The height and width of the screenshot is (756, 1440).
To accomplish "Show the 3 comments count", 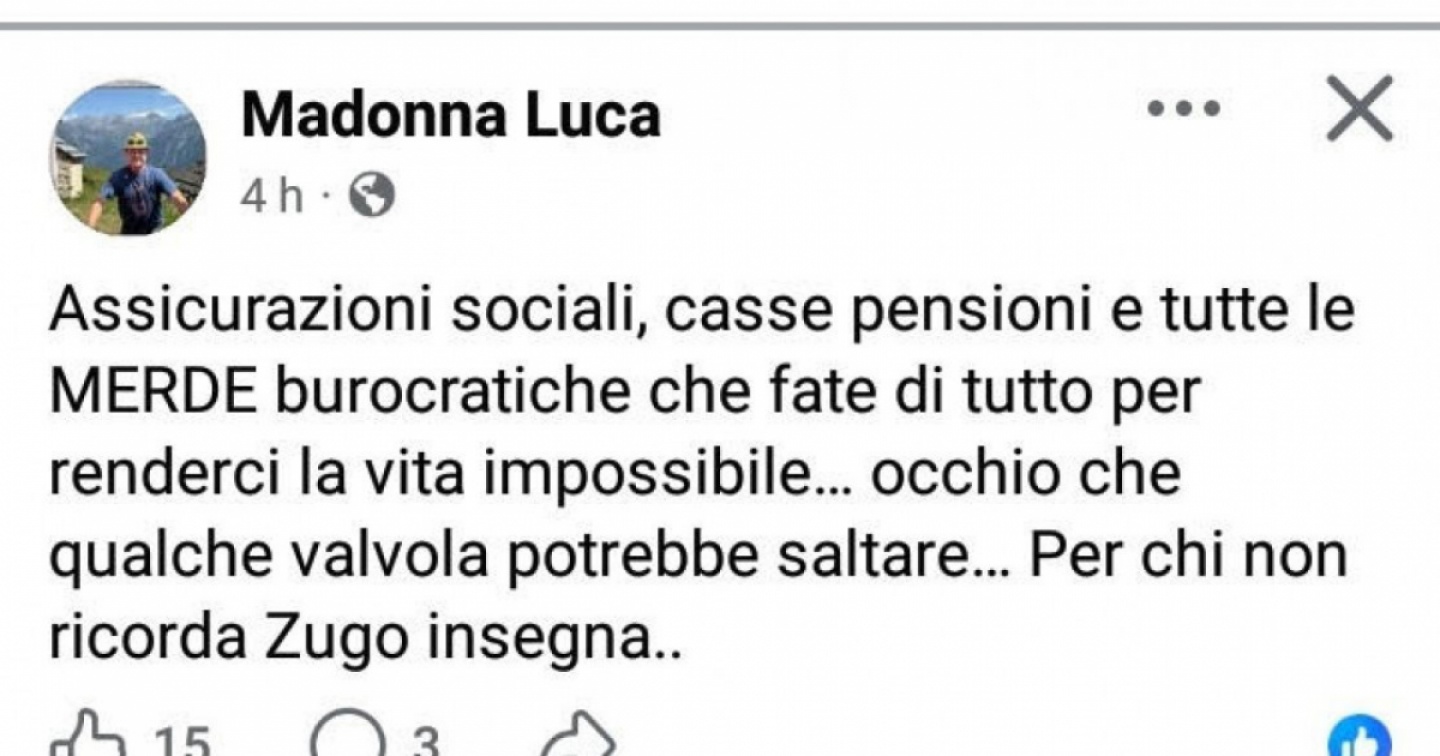I will pos(425,741).
